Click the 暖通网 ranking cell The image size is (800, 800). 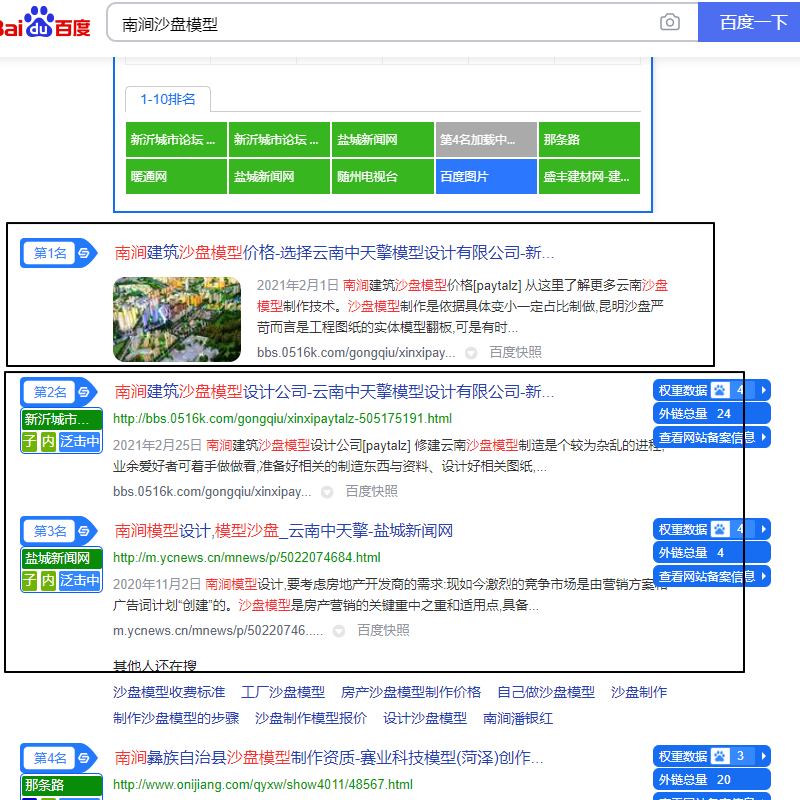(x=176, y=177)
